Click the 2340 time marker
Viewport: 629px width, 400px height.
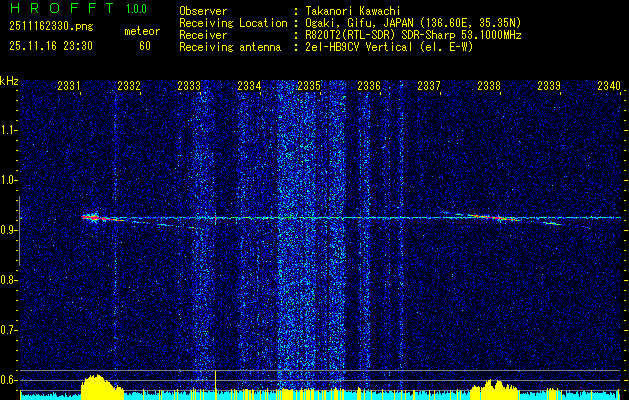coord(609,86)
